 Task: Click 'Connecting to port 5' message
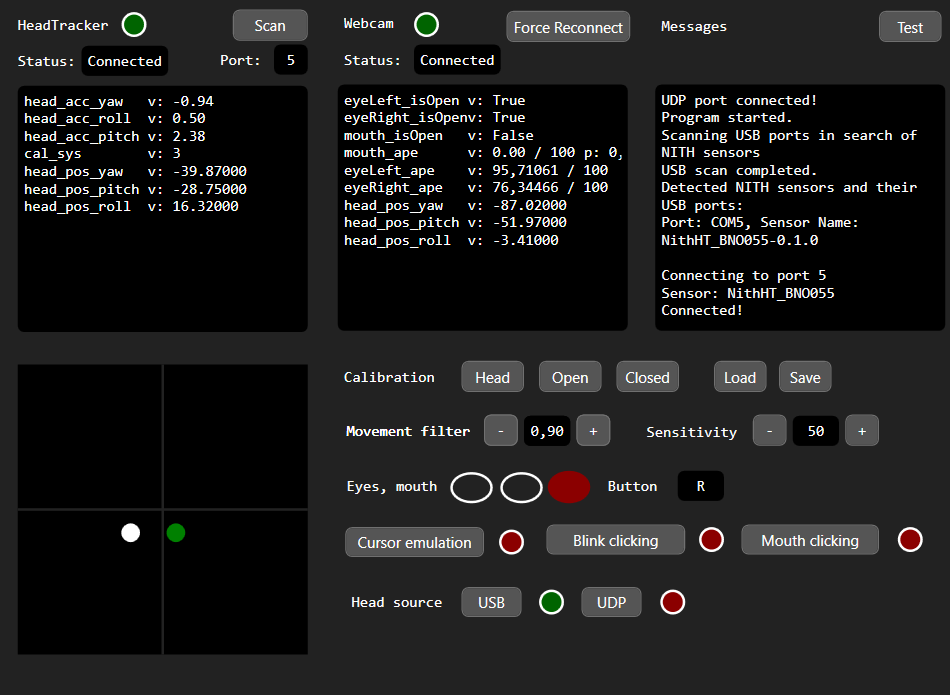[744, 275]
